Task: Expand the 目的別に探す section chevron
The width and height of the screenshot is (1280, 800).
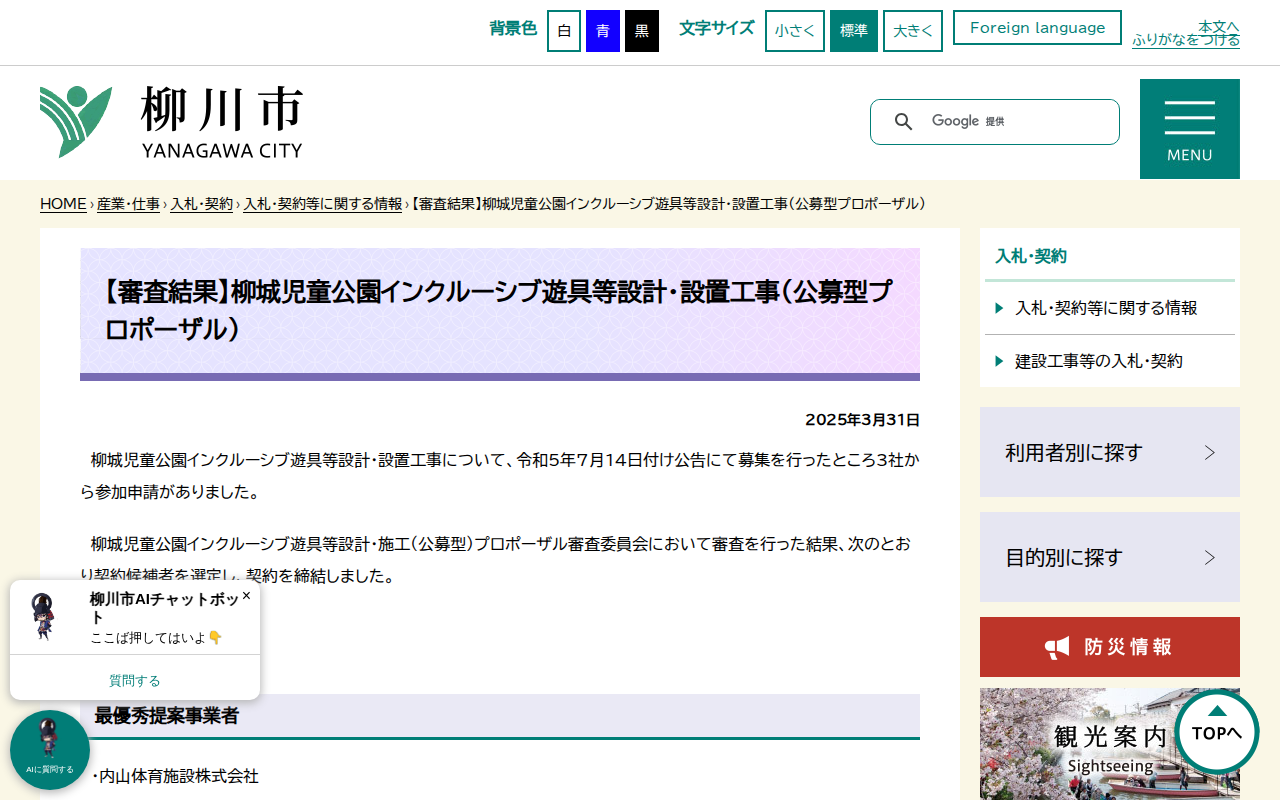Action: pyautogui.click(x=1210, y=557)
